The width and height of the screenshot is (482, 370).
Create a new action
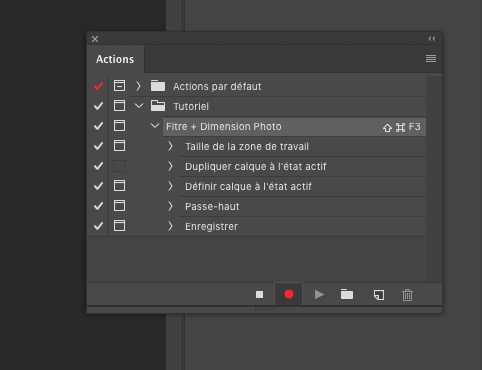379,295
